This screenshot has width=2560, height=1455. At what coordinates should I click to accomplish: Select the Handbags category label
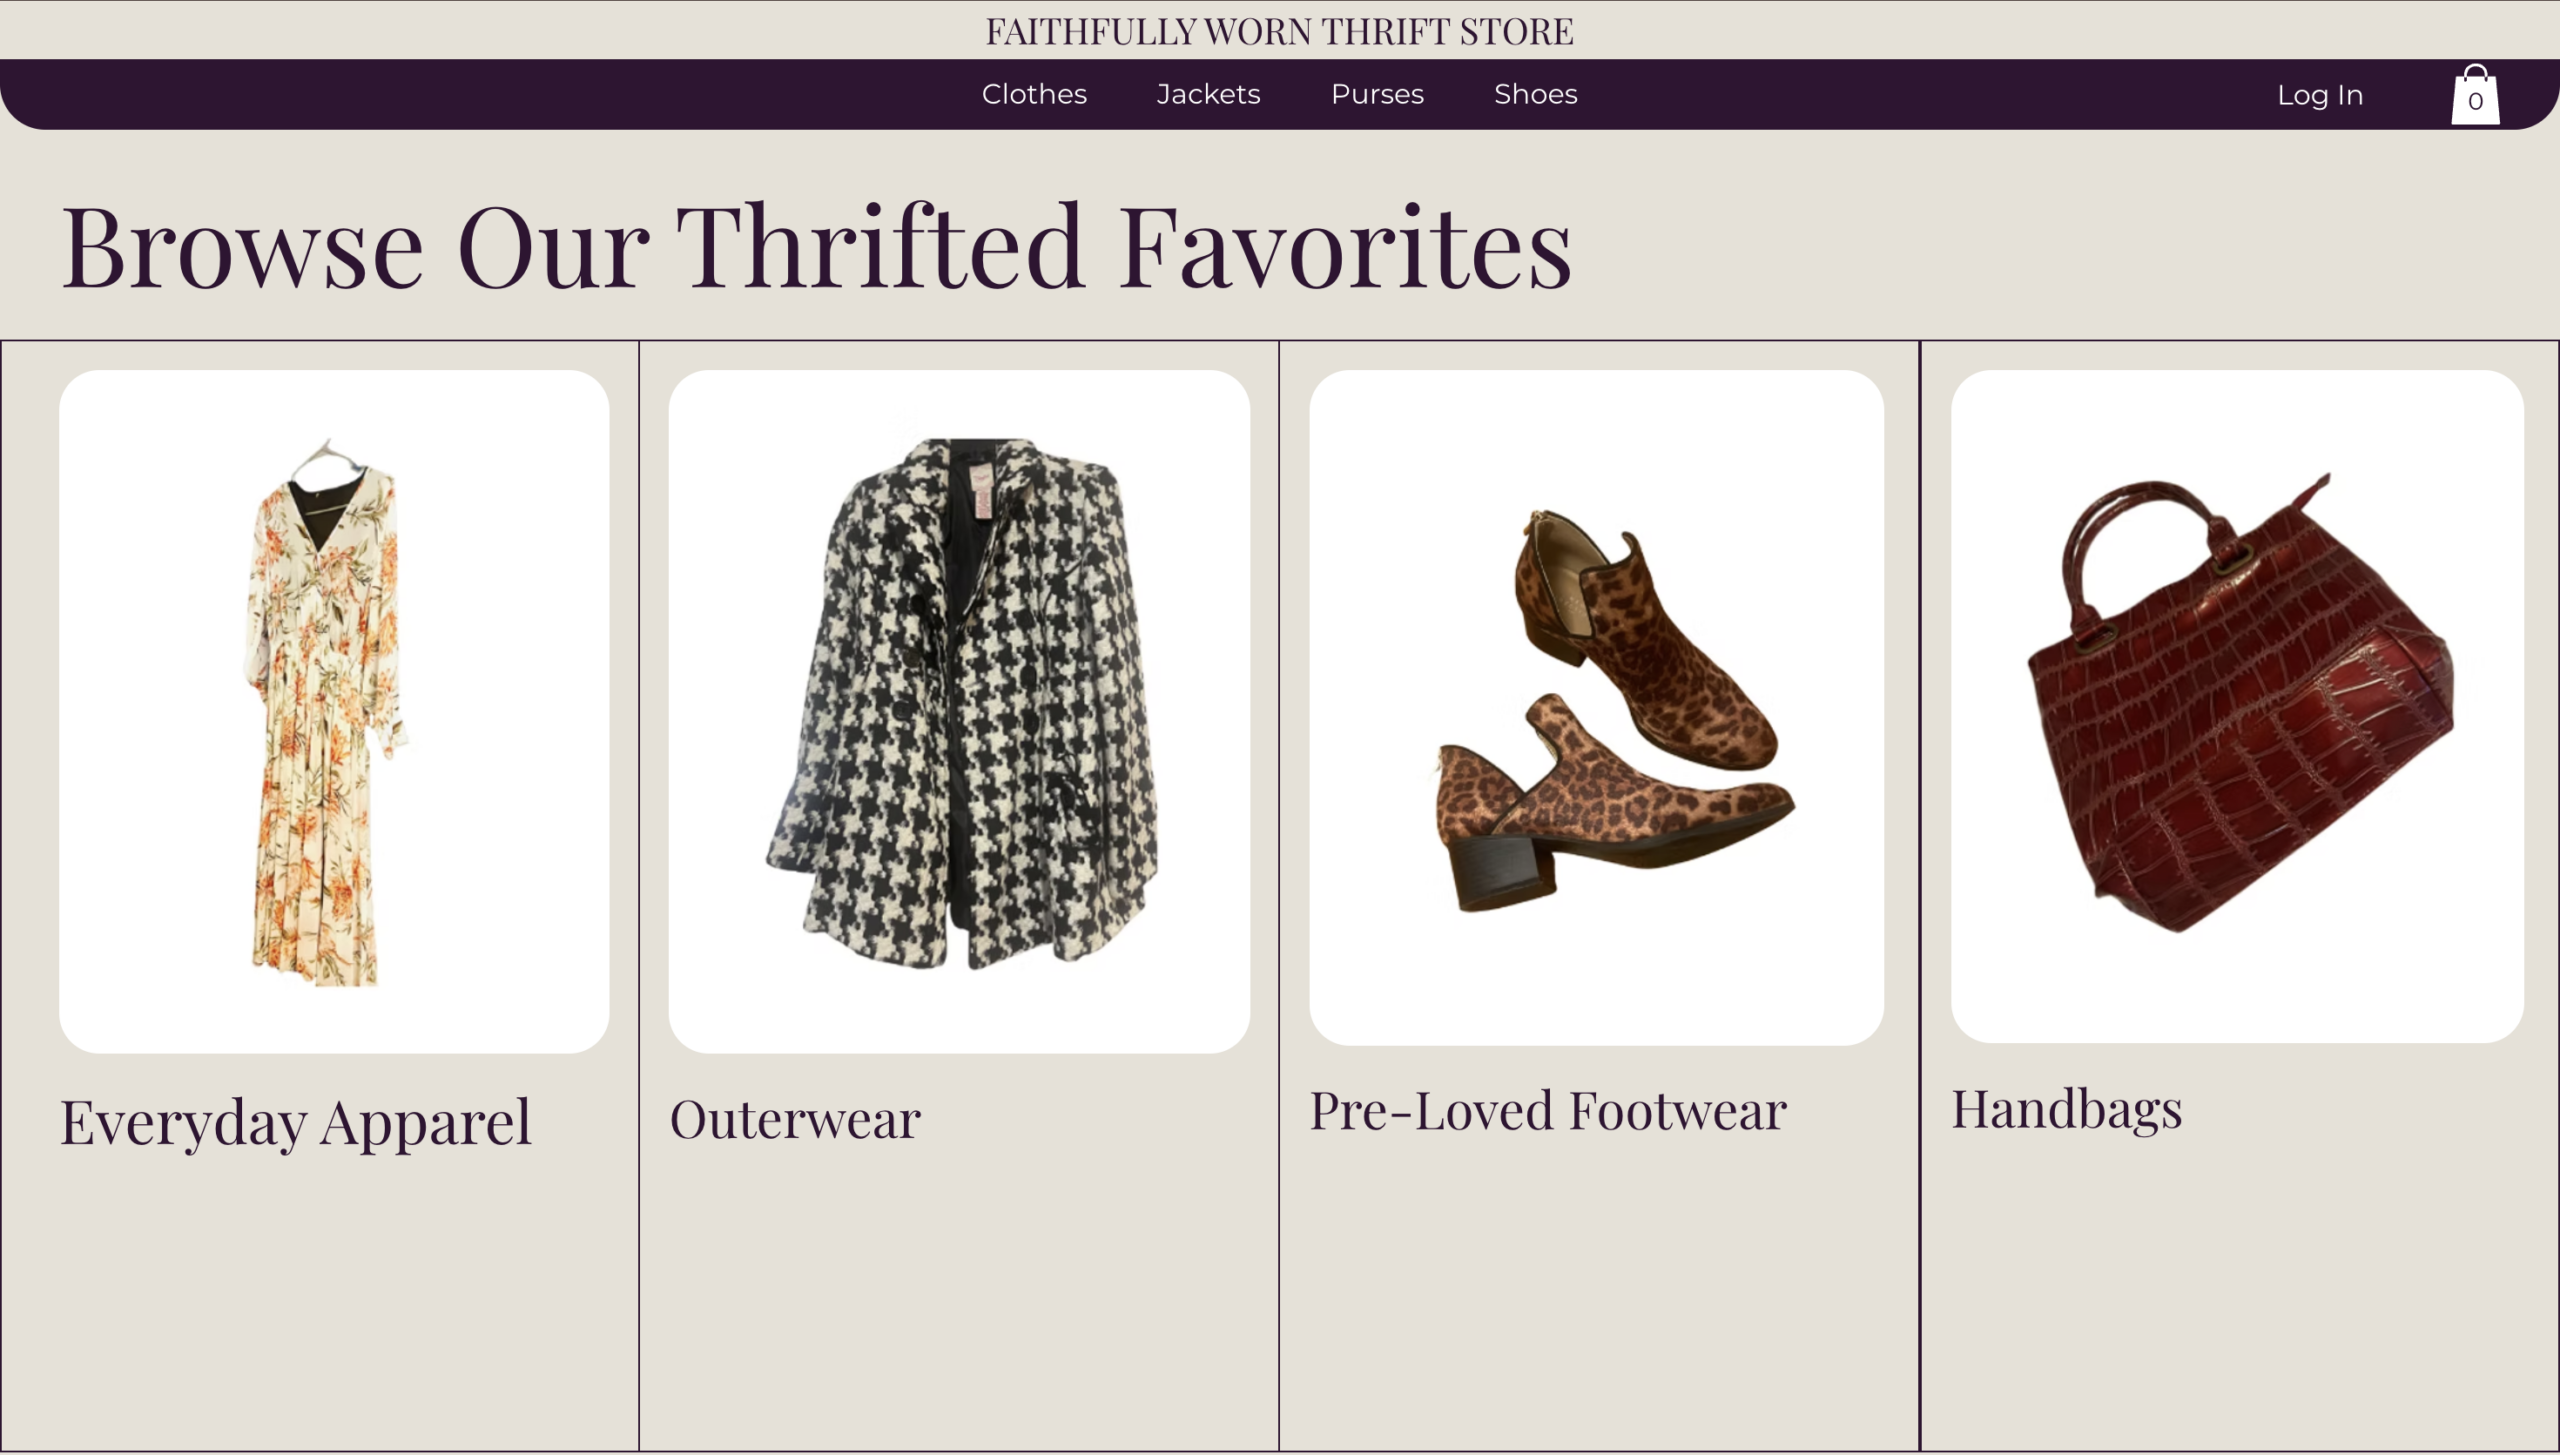coord(2066,1109)
